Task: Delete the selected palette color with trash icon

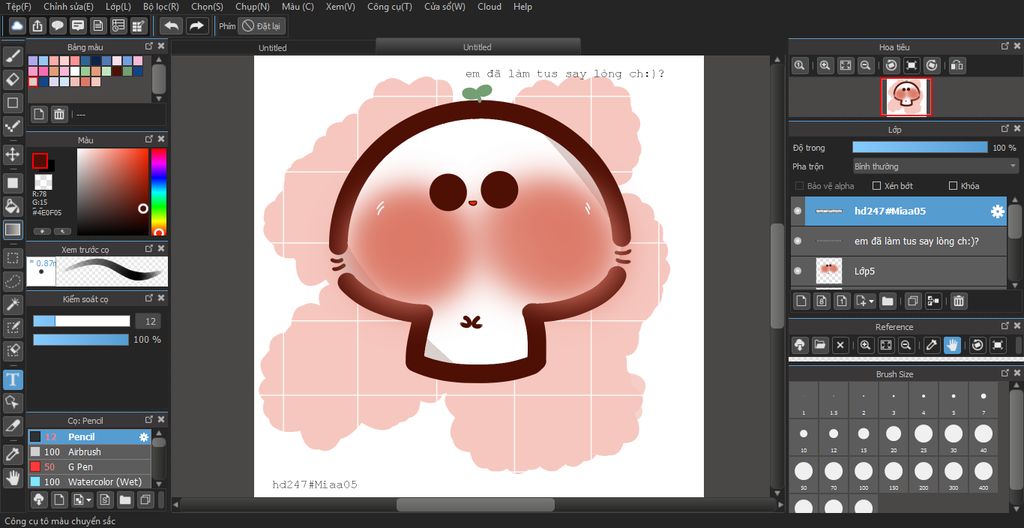Action: point(59,114)
